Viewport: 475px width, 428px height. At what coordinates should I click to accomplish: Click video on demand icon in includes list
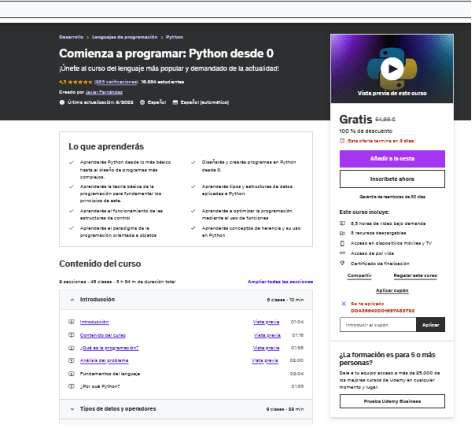click(x=342, y=223)
